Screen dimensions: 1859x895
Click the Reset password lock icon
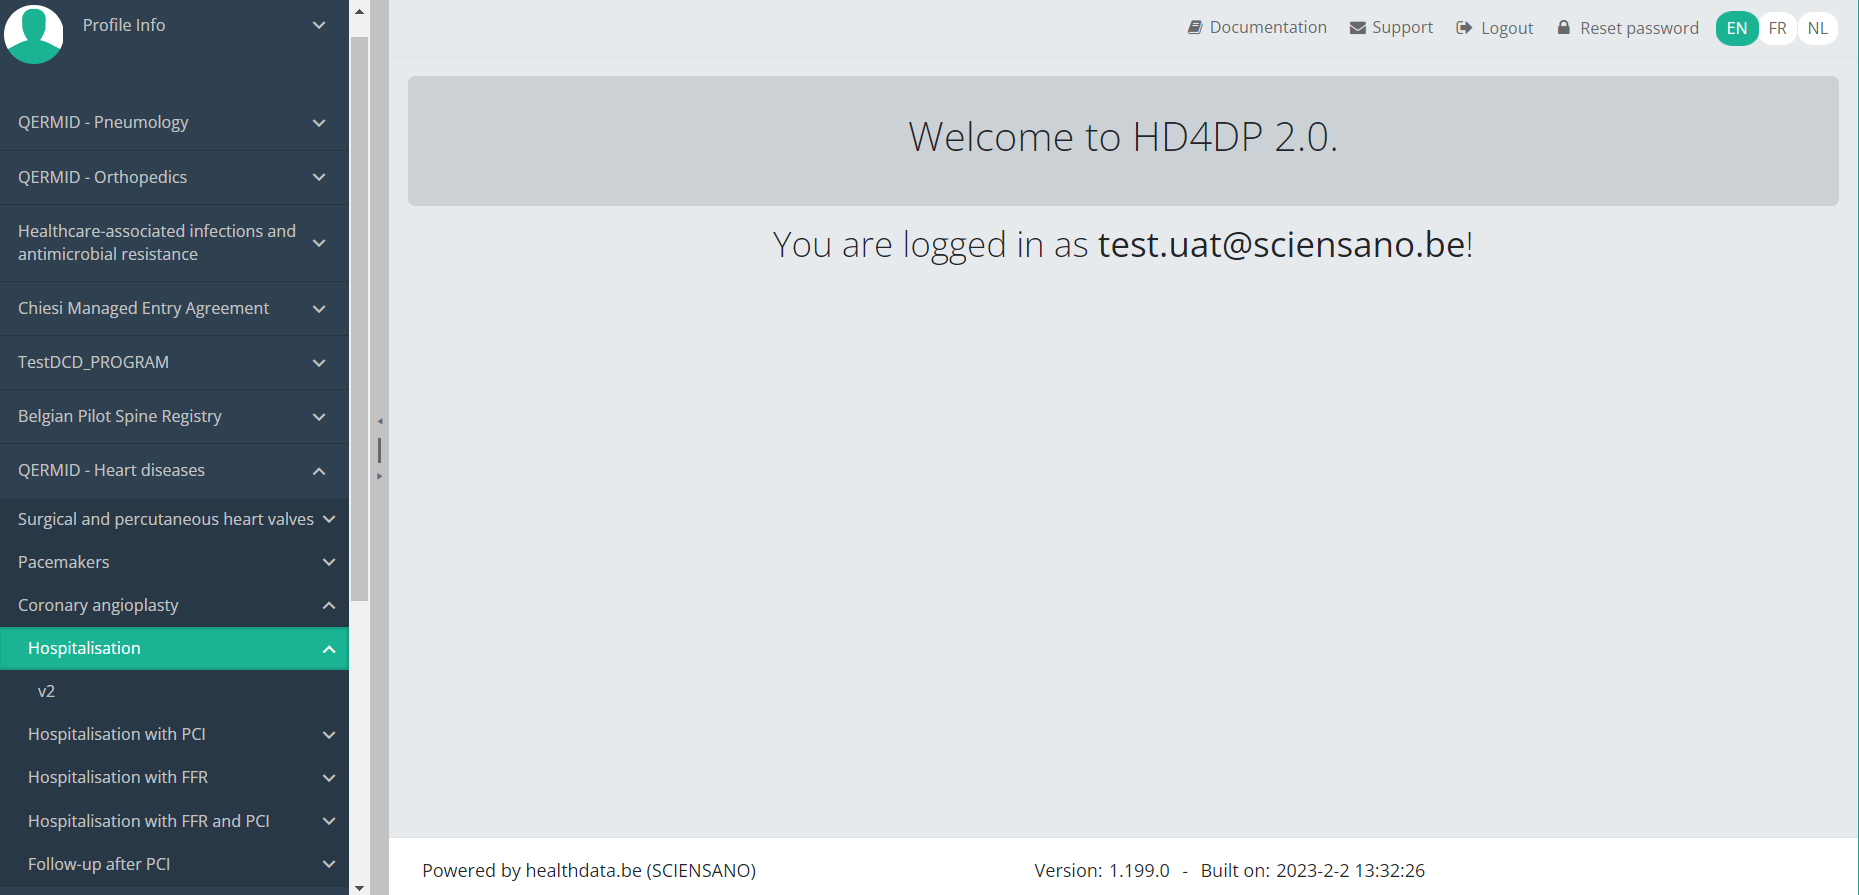(1564, 28)
